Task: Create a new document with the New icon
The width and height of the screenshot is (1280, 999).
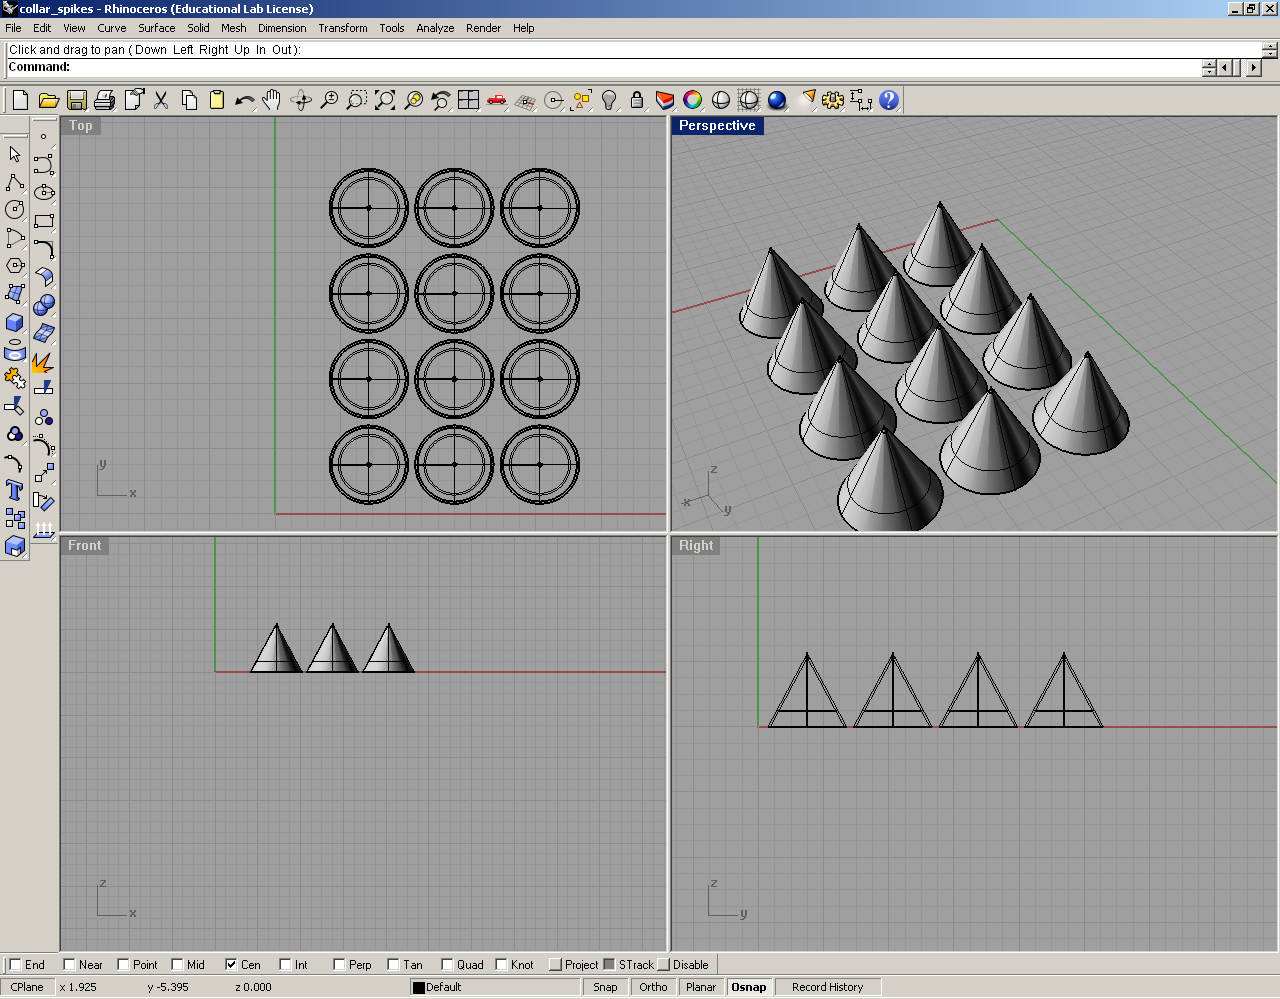Action: tap(20, 100)
